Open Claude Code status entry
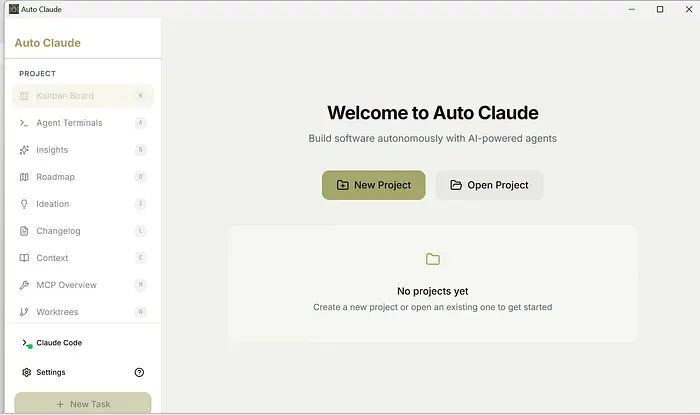The width and height of the screenshot is (700, 415). coord(58,343)
